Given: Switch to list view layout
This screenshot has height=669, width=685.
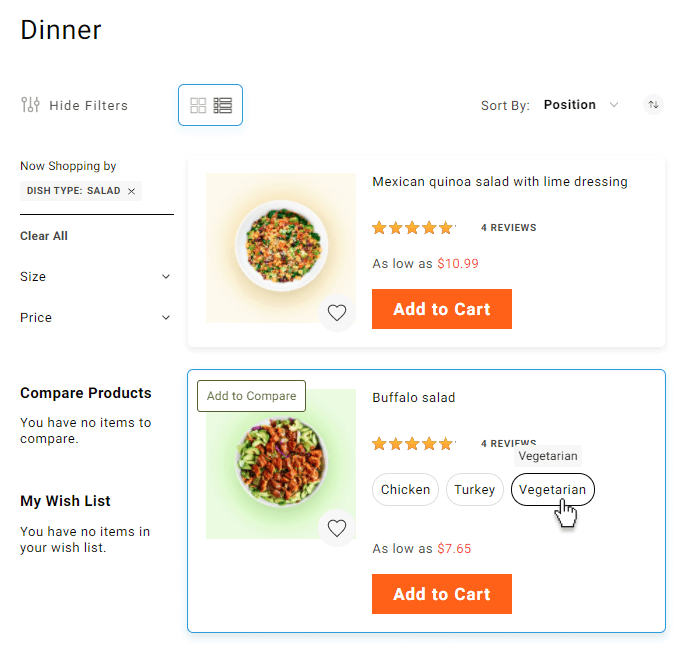Looking at the screenshot, I should (x=223, y=105).
